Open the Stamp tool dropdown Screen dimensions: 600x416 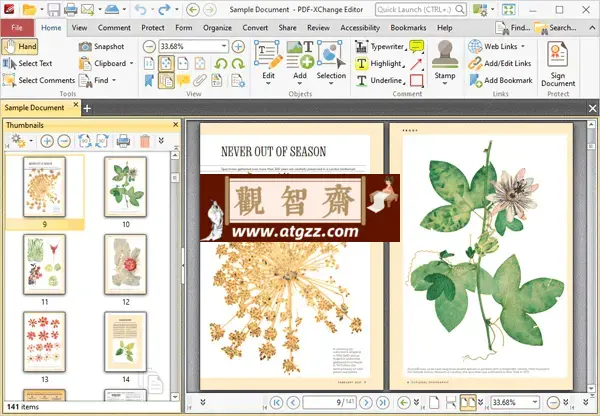point(445,61)
